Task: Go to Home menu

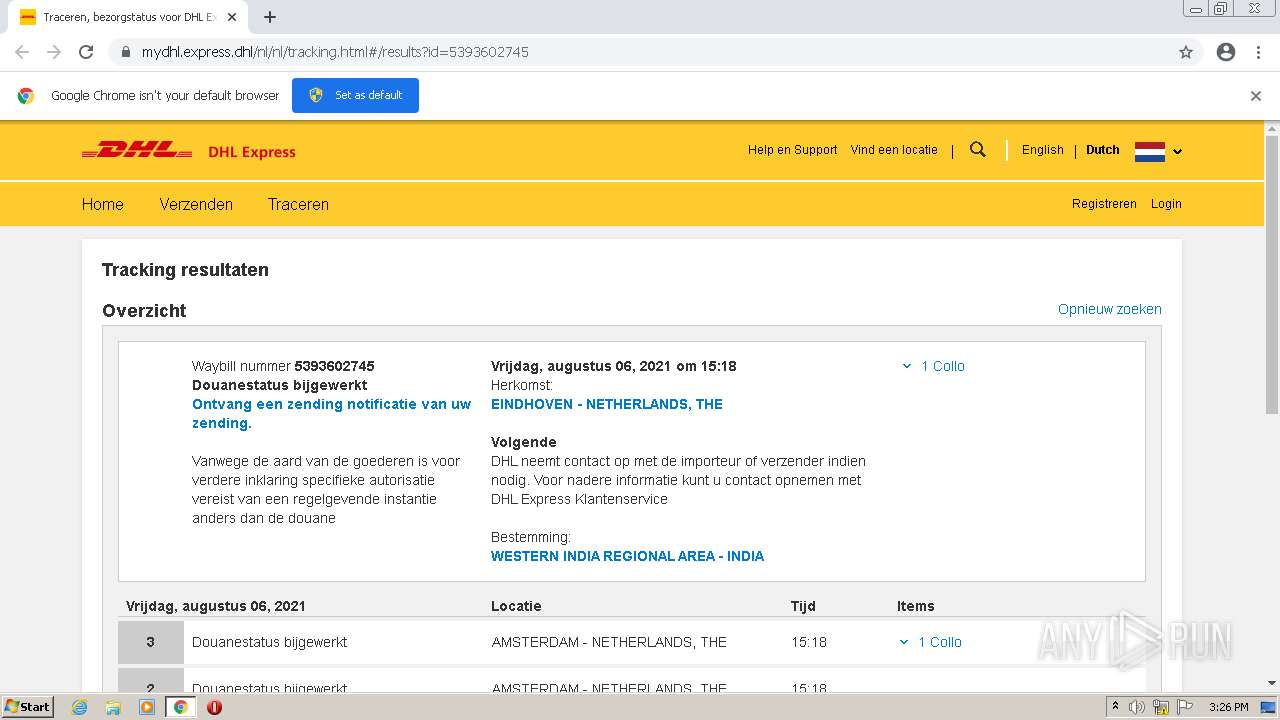Action: (x=103, y=204)
